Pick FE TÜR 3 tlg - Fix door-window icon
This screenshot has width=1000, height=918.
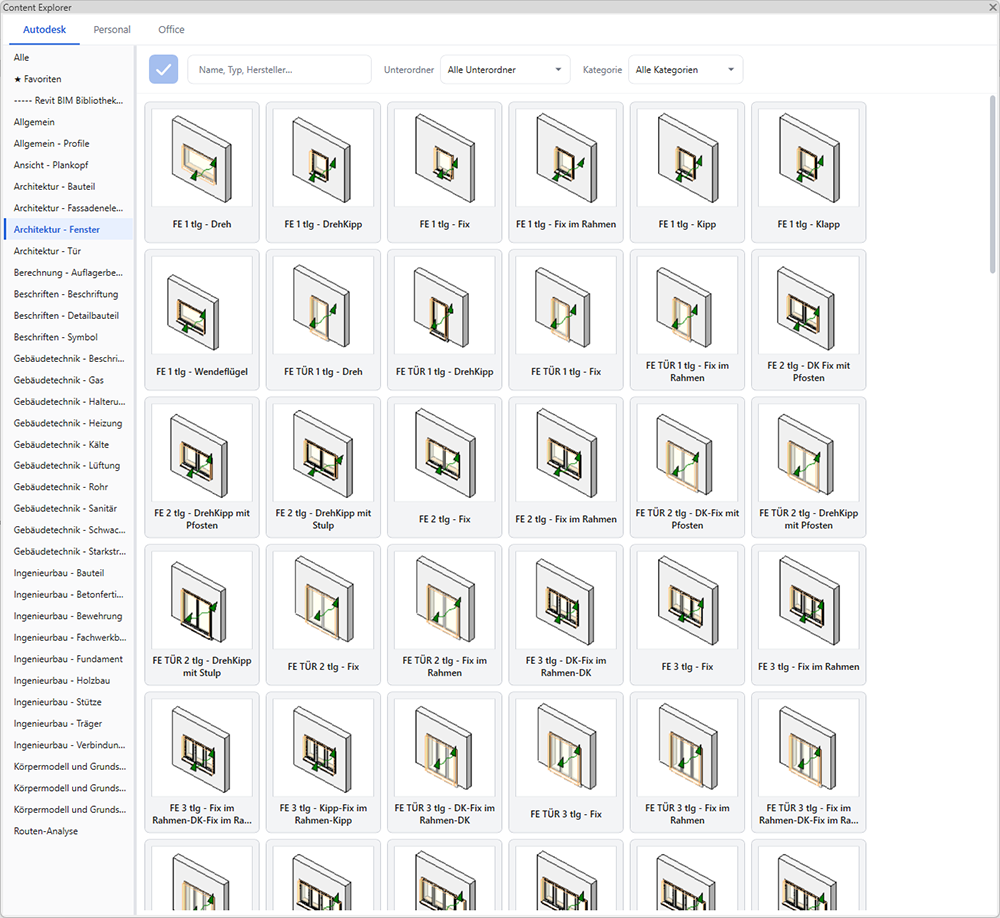566,748
